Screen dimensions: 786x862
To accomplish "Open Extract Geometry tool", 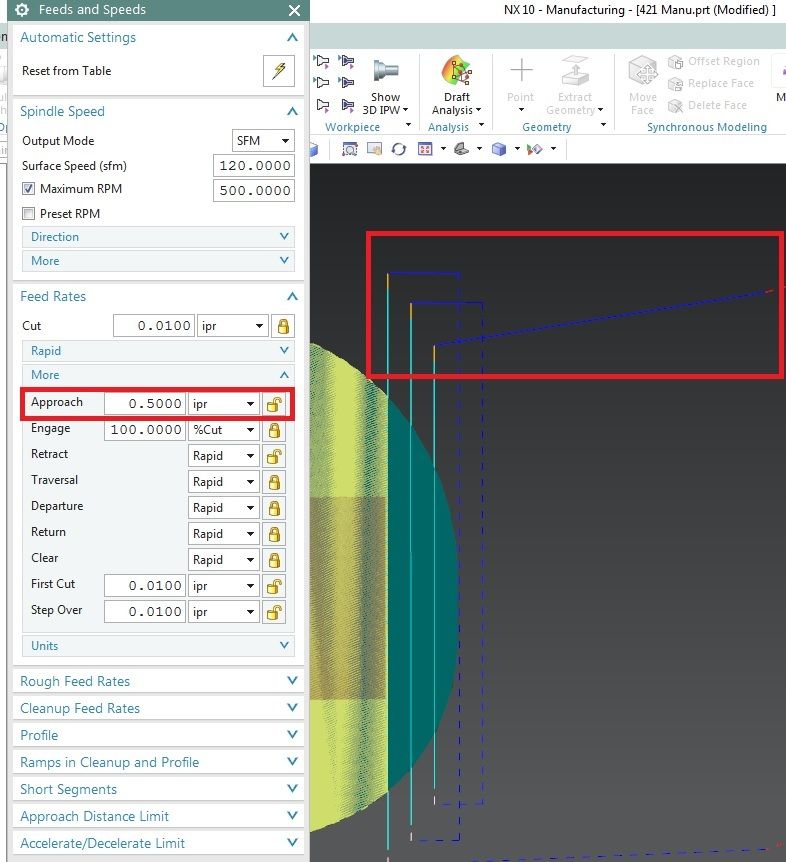I will (x=574, y=86).
